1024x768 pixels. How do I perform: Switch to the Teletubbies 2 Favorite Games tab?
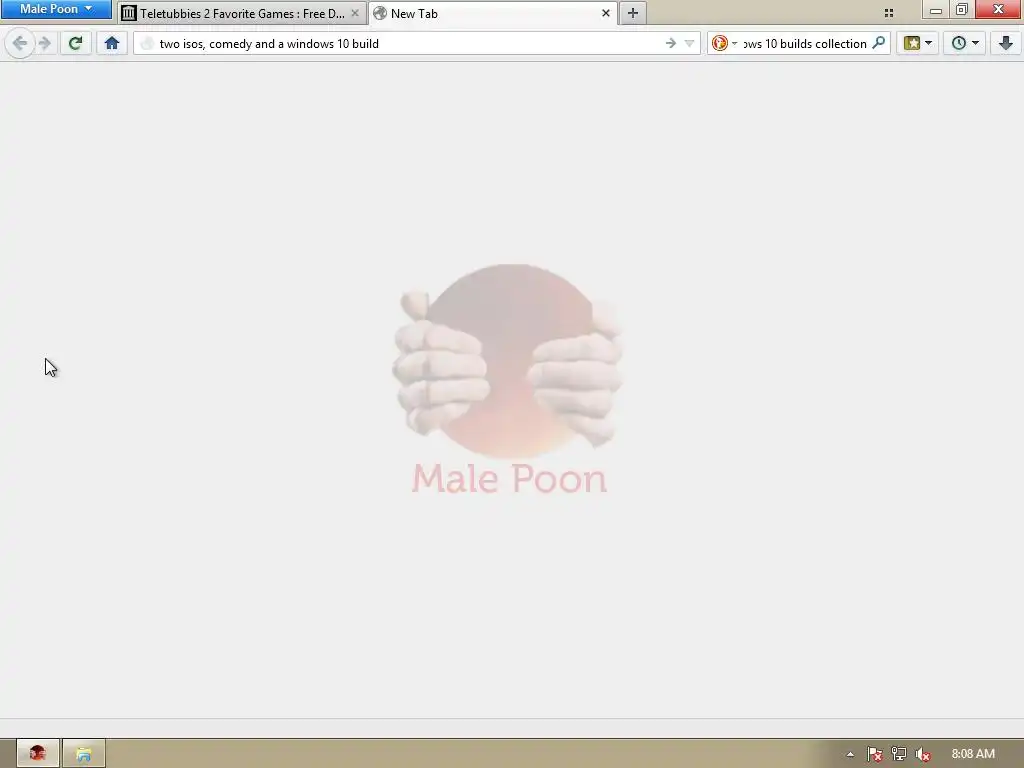pyautogui.click(x=242, y=13)
